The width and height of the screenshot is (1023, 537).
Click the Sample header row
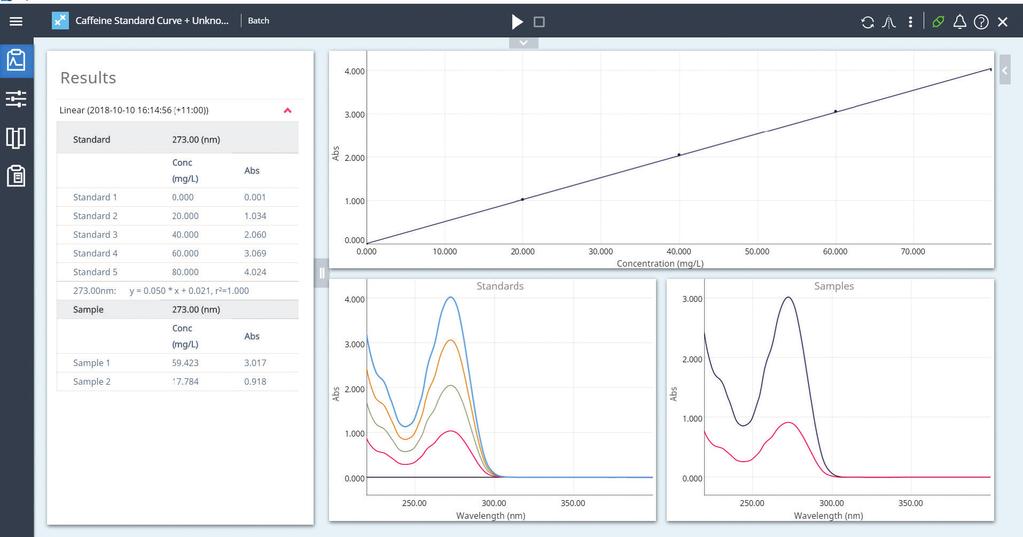click(177, 309)
